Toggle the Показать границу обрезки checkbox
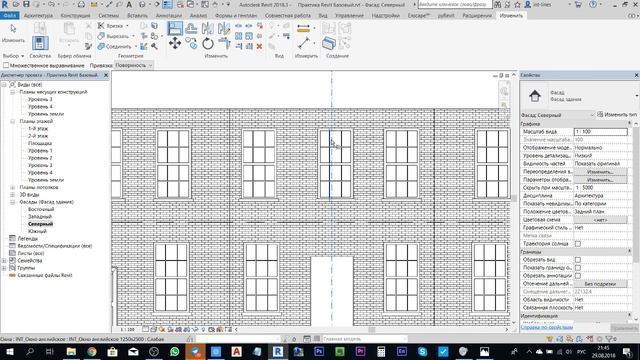Image resolution: width=640 pixels, height=360 pixels. click(578, 268)
